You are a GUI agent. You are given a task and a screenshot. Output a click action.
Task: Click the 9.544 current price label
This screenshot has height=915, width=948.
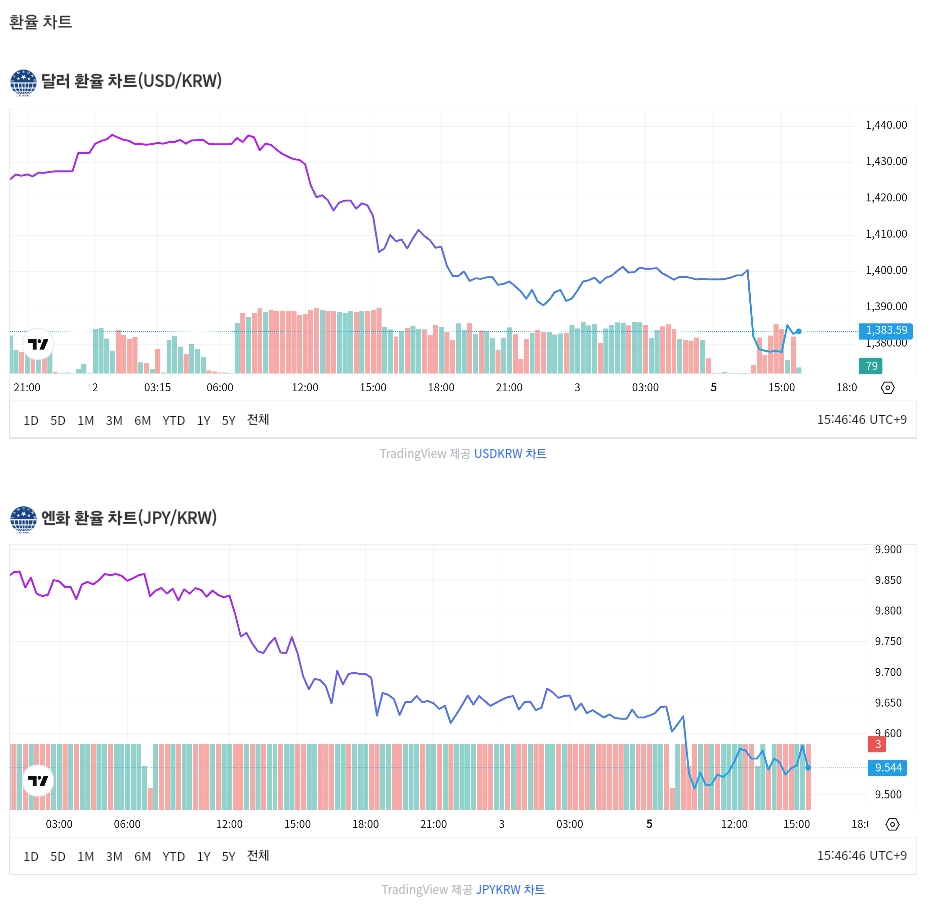point(887,767)
